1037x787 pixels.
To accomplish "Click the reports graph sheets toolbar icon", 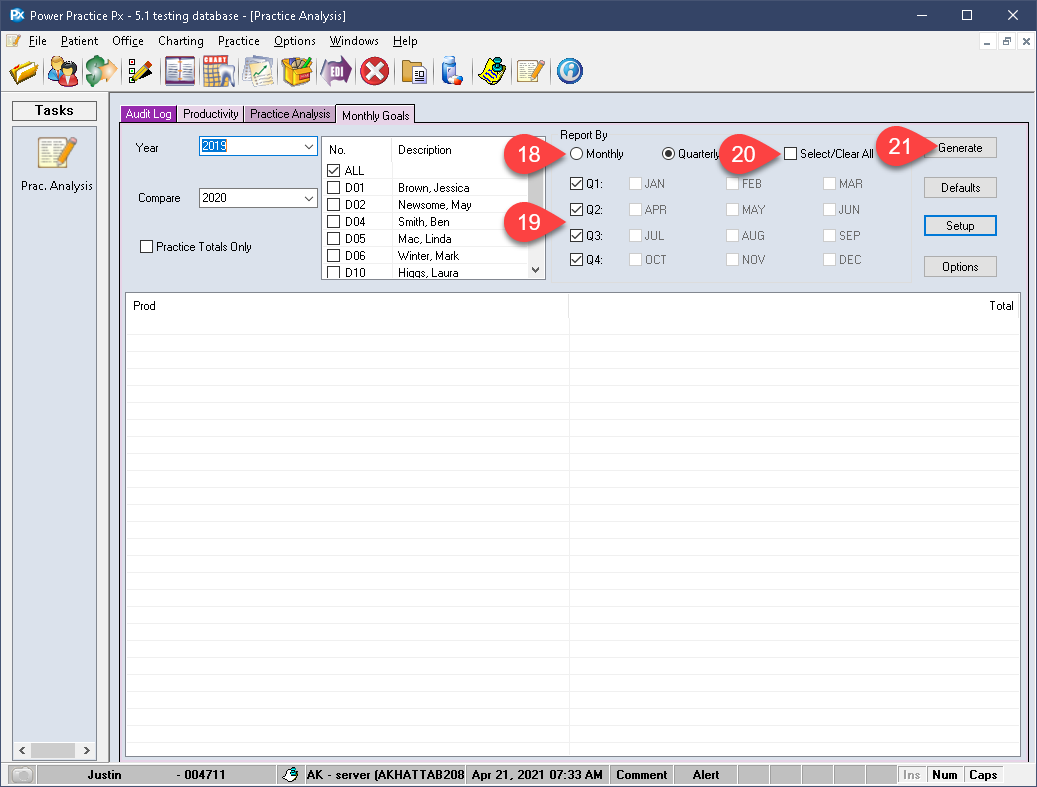I will 259,71.
